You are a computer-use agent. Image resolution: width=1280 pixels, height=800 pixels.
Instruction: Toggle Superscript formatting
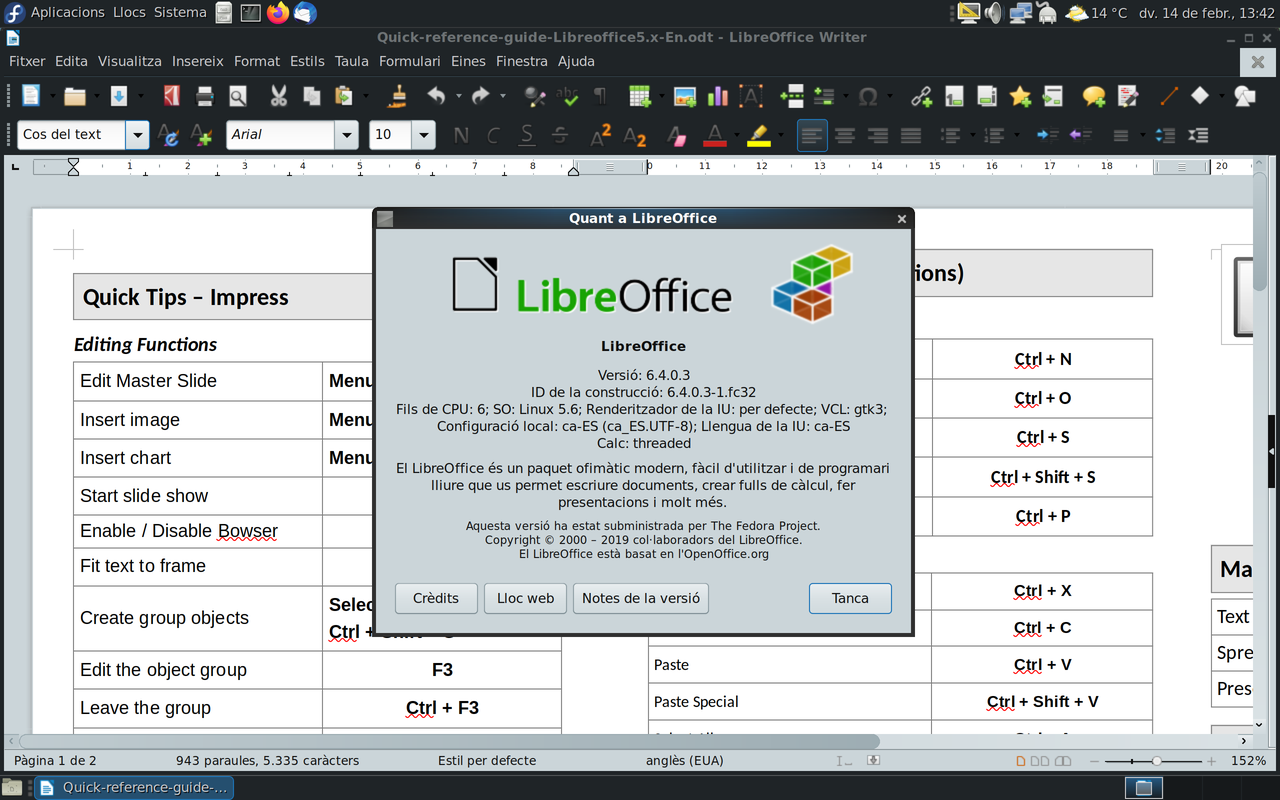pyautogui.click(x=601, y=135)
